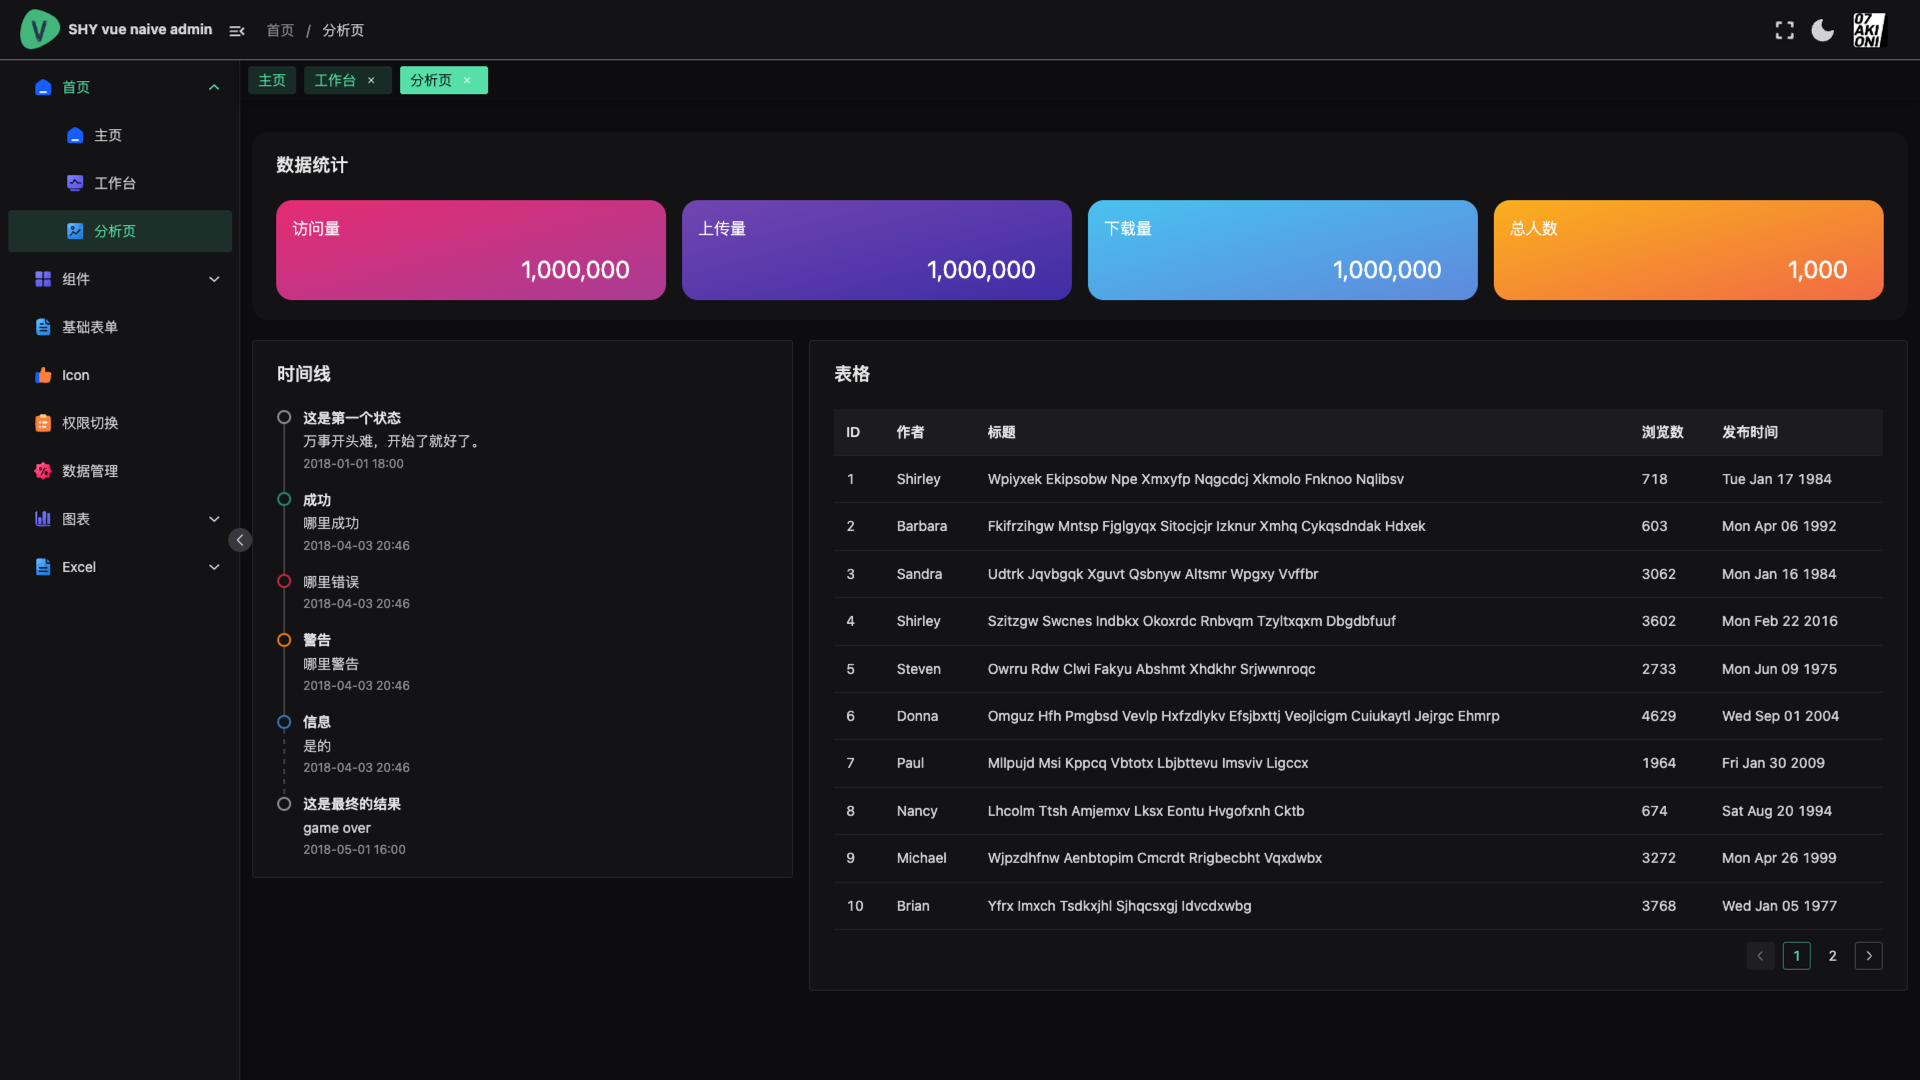
Task: Close the 分析页 tab
Action: pos(467,80)
